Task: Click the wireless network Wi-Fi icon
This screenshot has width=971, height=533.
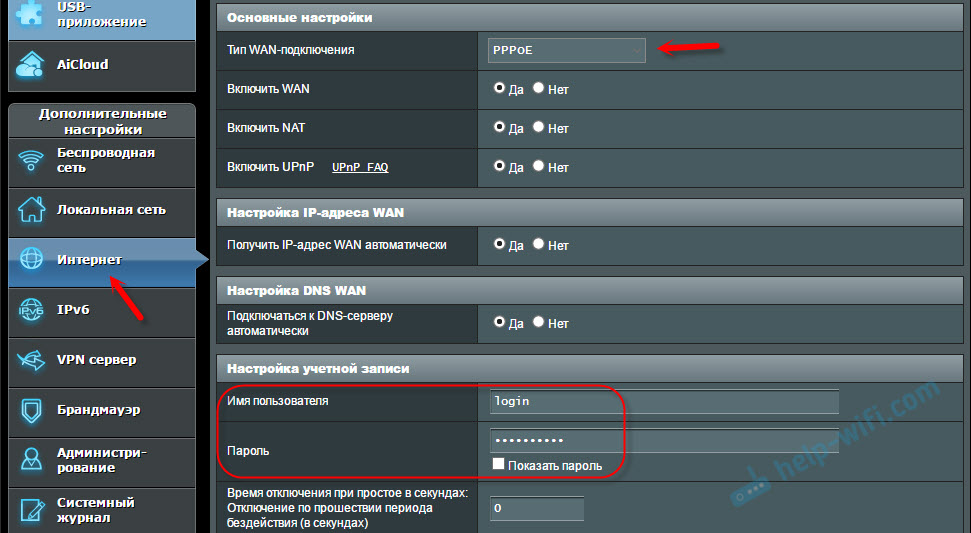Action: click(32, 160)
